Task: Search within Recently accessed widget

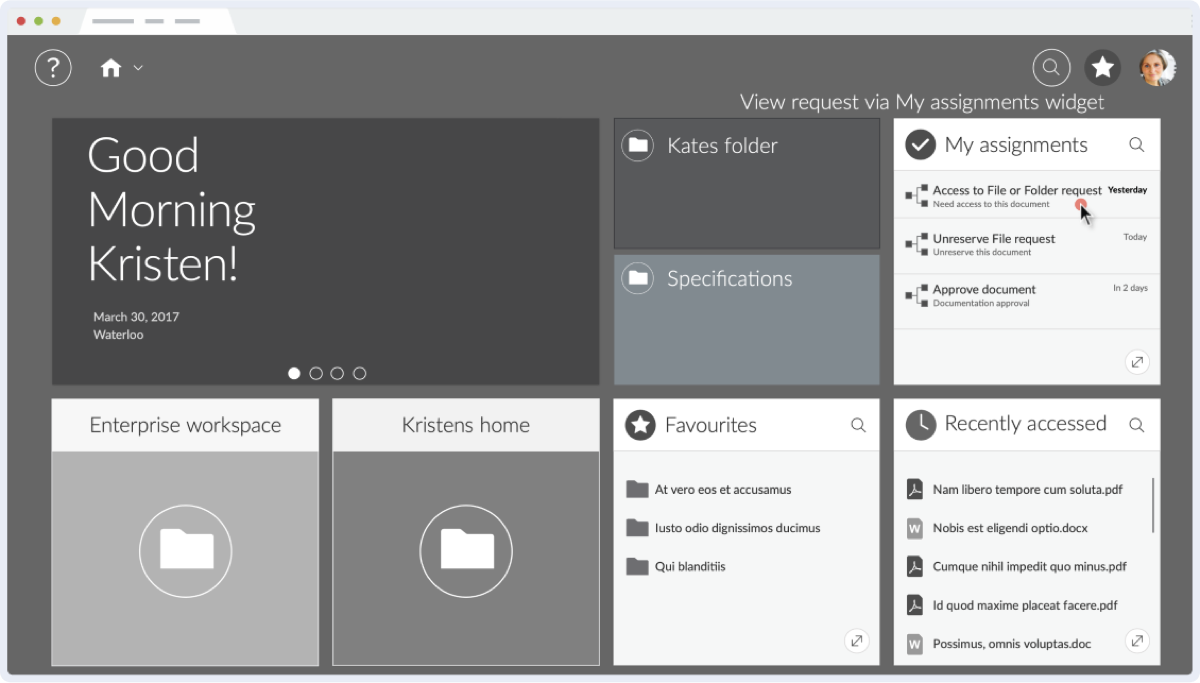Action: pos(1136,425)
